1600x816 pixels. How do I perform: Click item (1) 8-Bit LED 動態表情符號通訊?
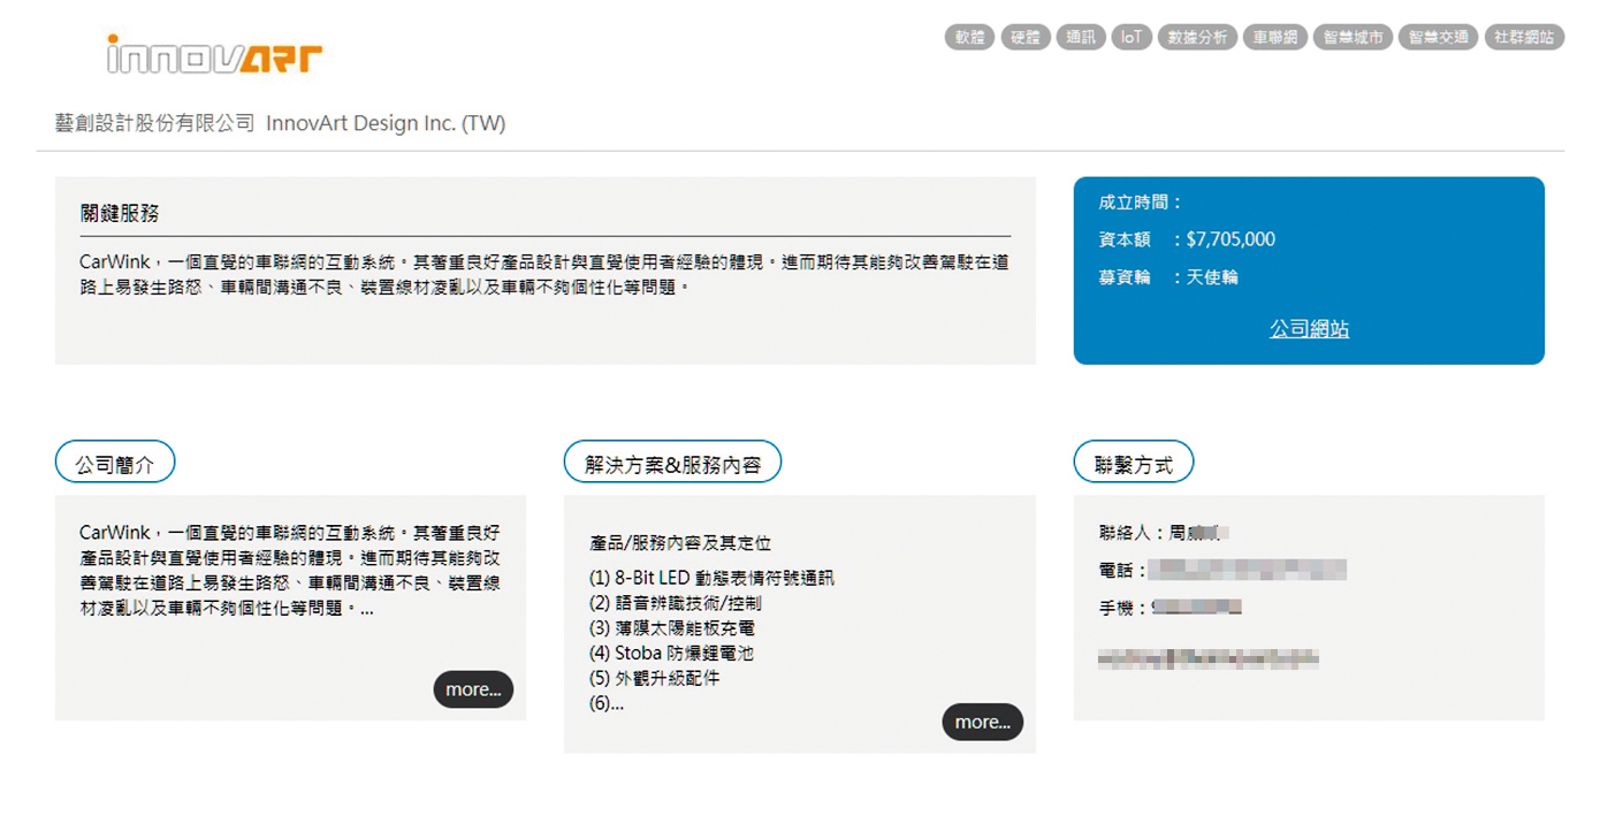click(711, 578)
